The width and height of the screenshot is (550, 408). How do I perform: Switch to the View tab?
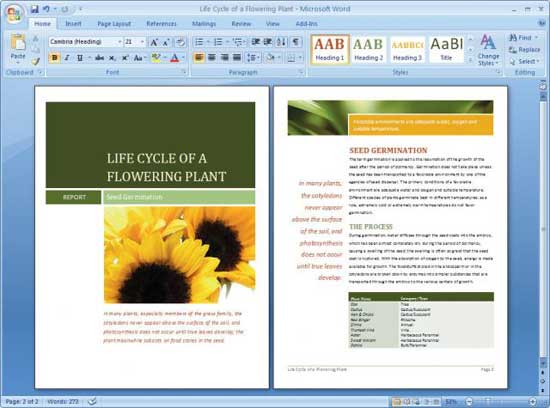point(273,24)
